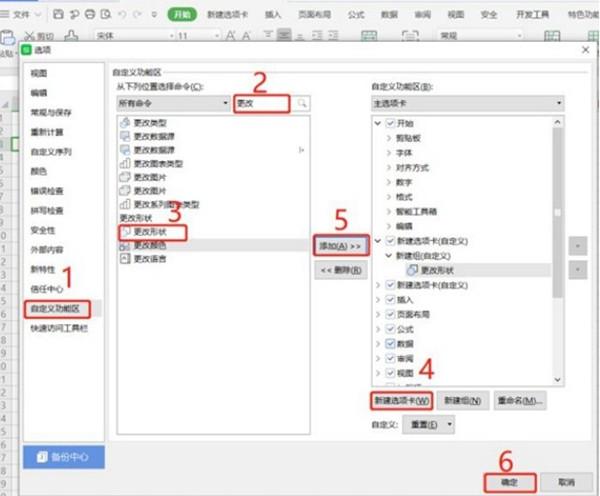Viewport: 600px width, 496px height.
Task: Click the 更改 search input field
Action: [x=260, y=103]
